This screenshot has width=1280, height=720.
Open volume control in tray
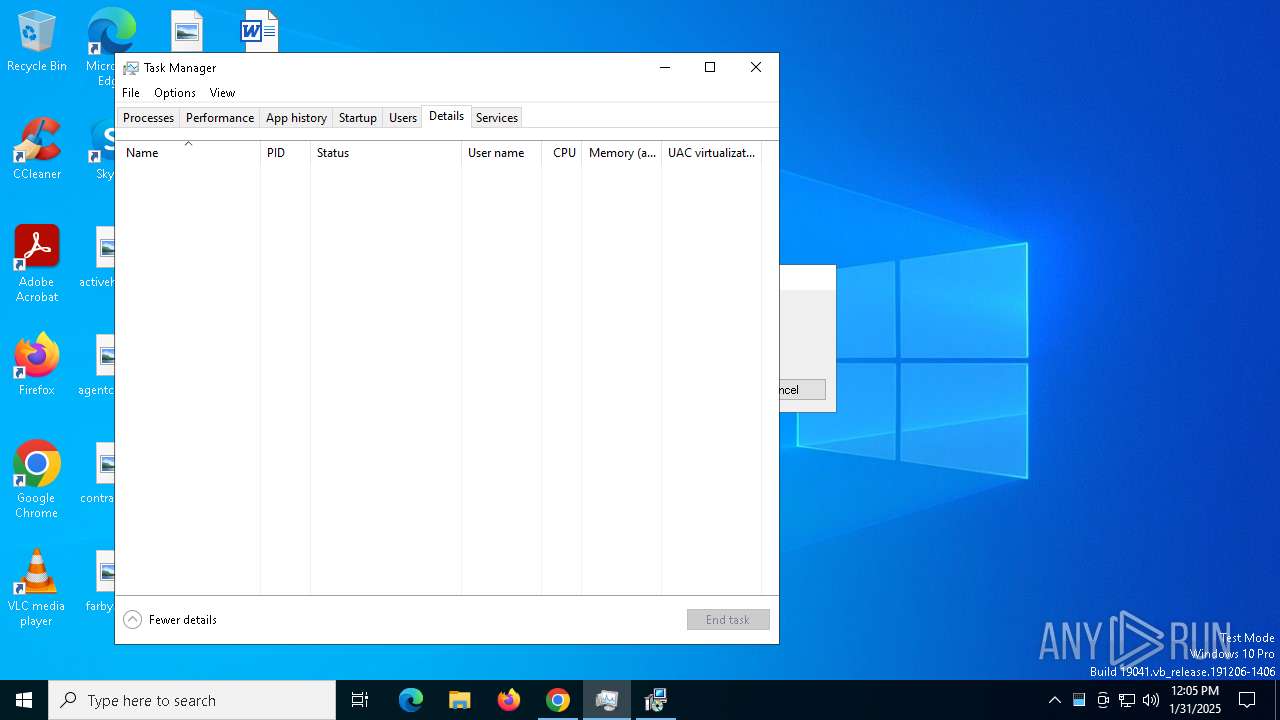1151,700
